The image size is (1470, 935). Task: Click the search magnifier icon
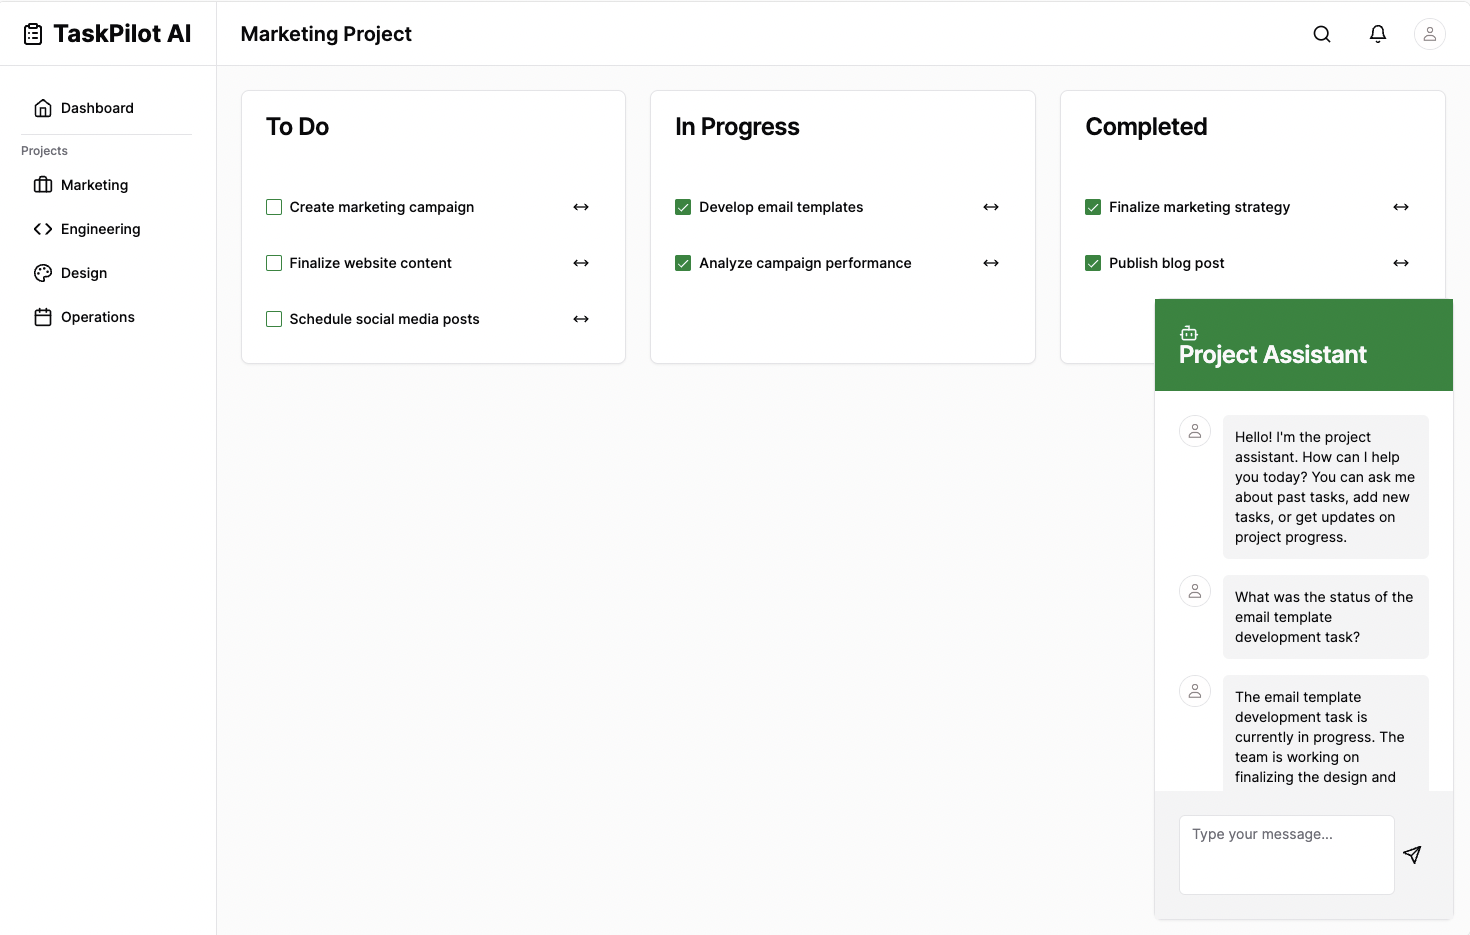pyautogui.click(x=1322, y=33)
